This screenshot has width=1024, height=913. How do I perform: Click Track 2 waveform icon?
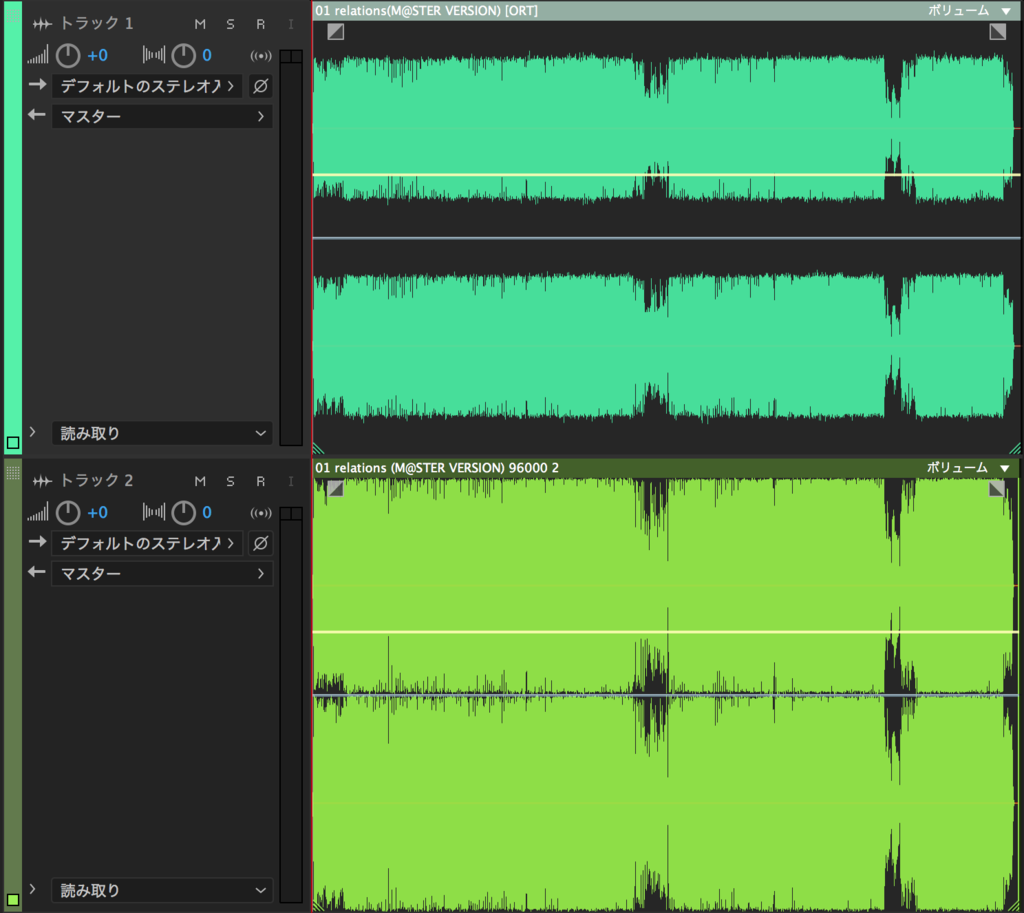(x=42, y=481)
